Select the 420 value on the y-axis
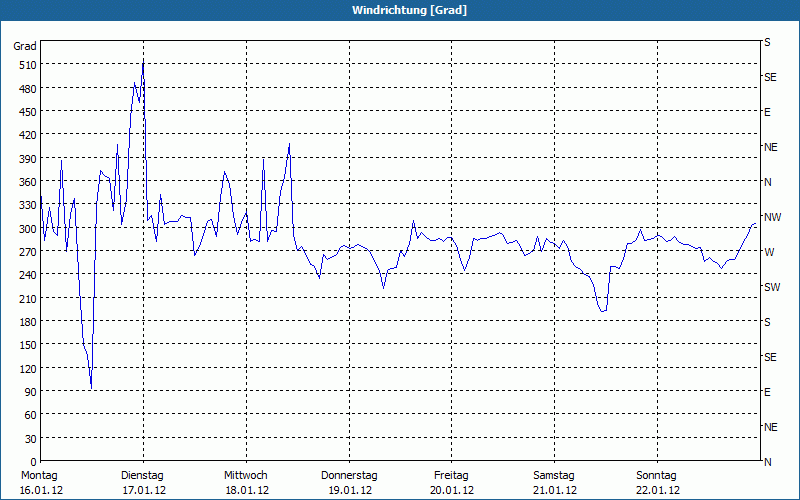 (28, 136)
